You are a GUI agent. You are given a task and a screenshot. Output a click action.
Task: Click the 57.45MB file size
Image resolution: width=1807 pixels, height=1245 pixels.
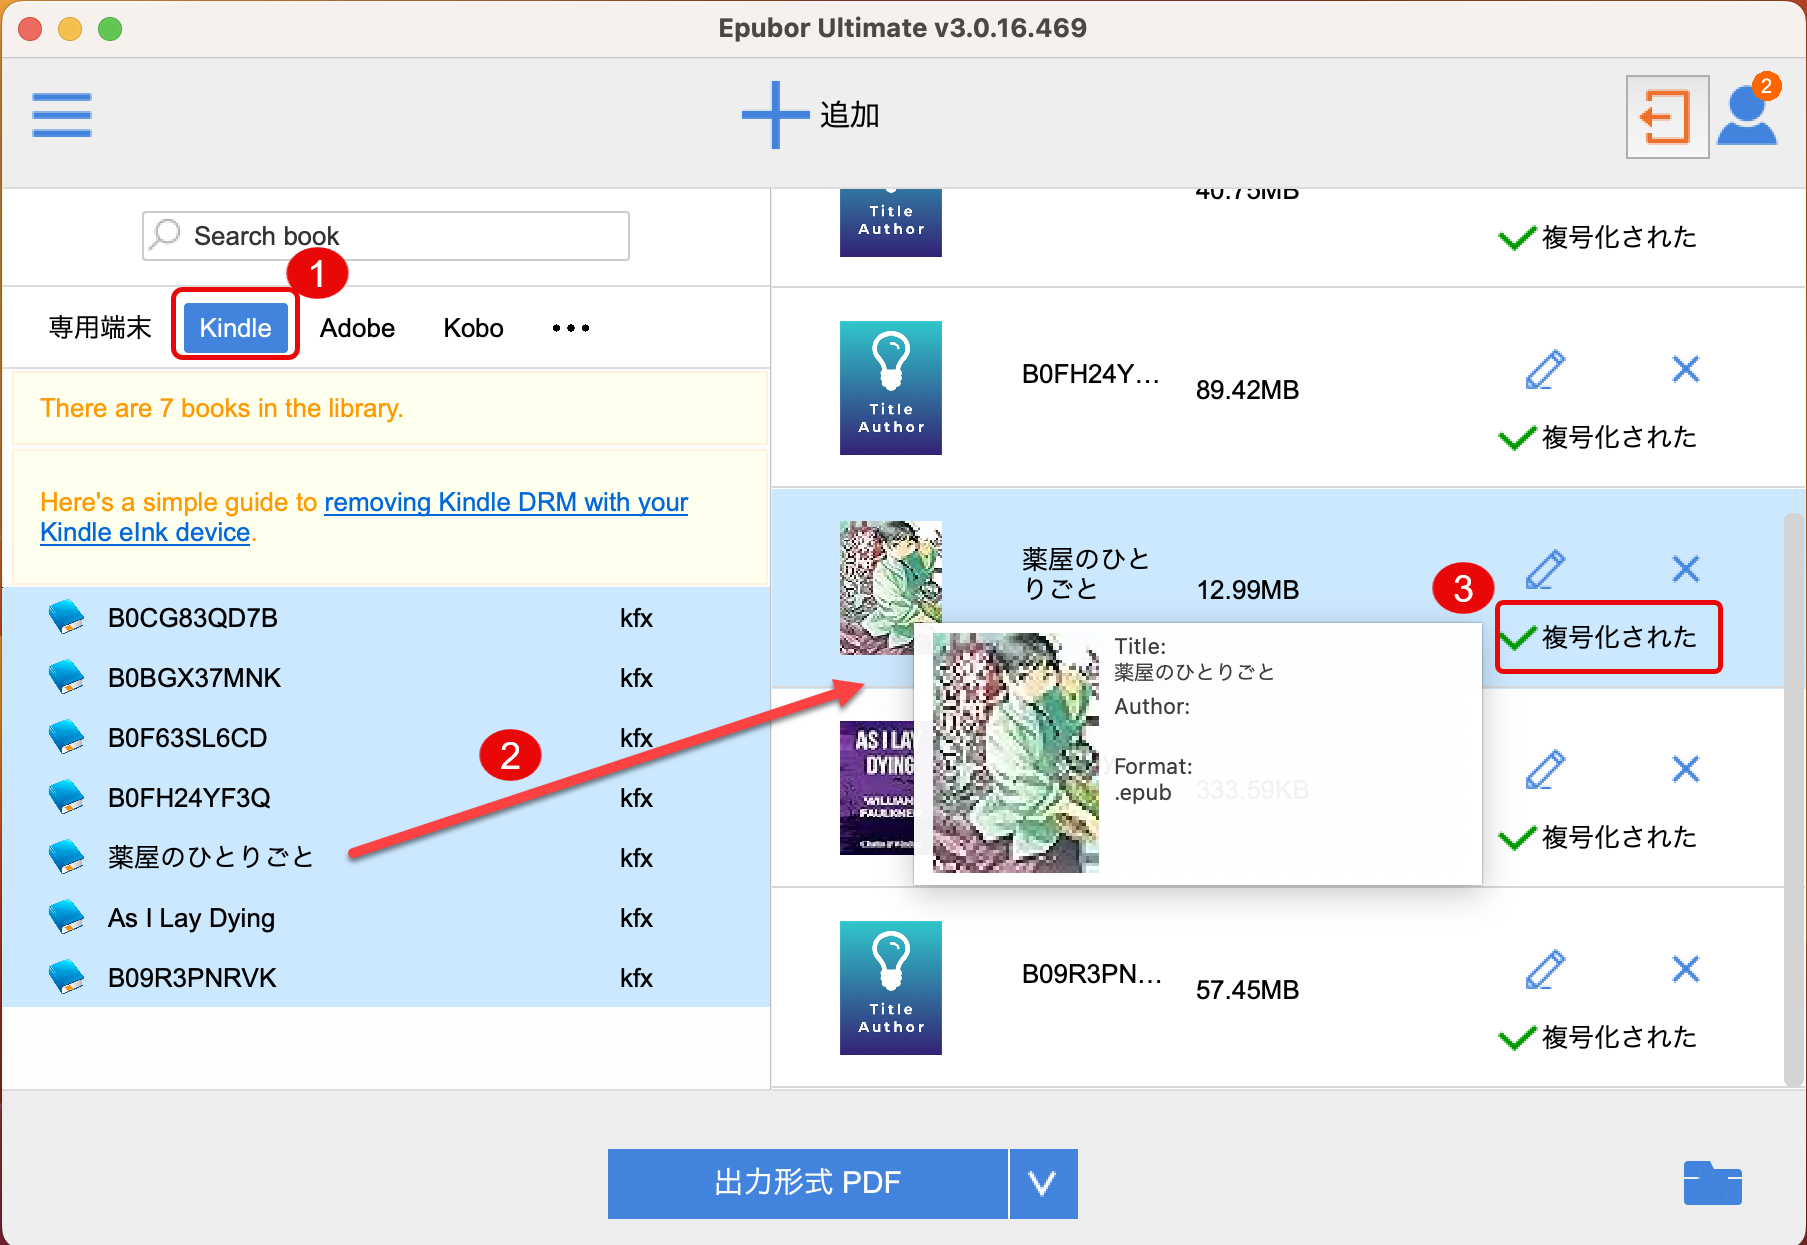(x=1247, y=990)
